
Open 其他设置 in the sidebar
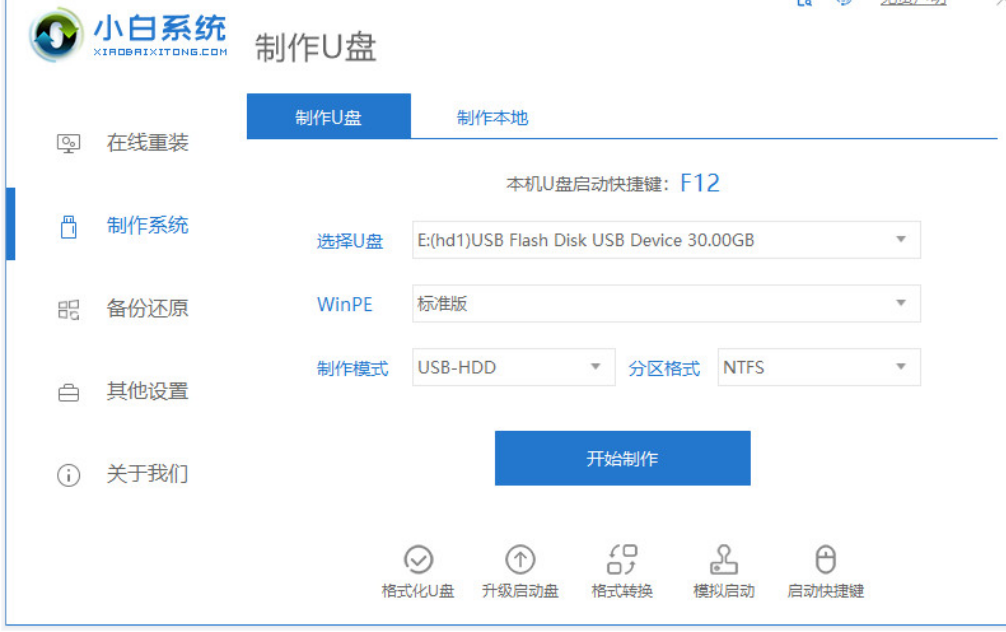(x=148, y=391)
